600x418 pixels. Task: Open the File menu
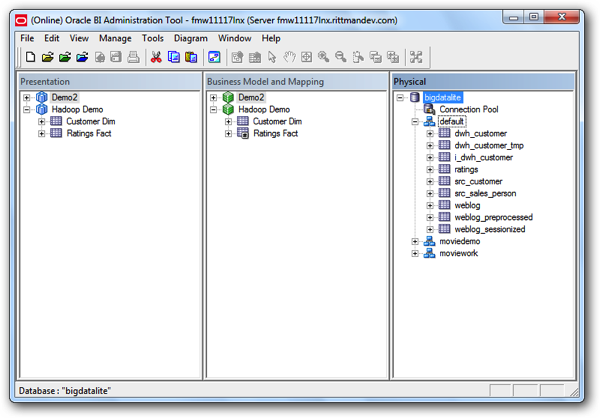click(27, 38)
